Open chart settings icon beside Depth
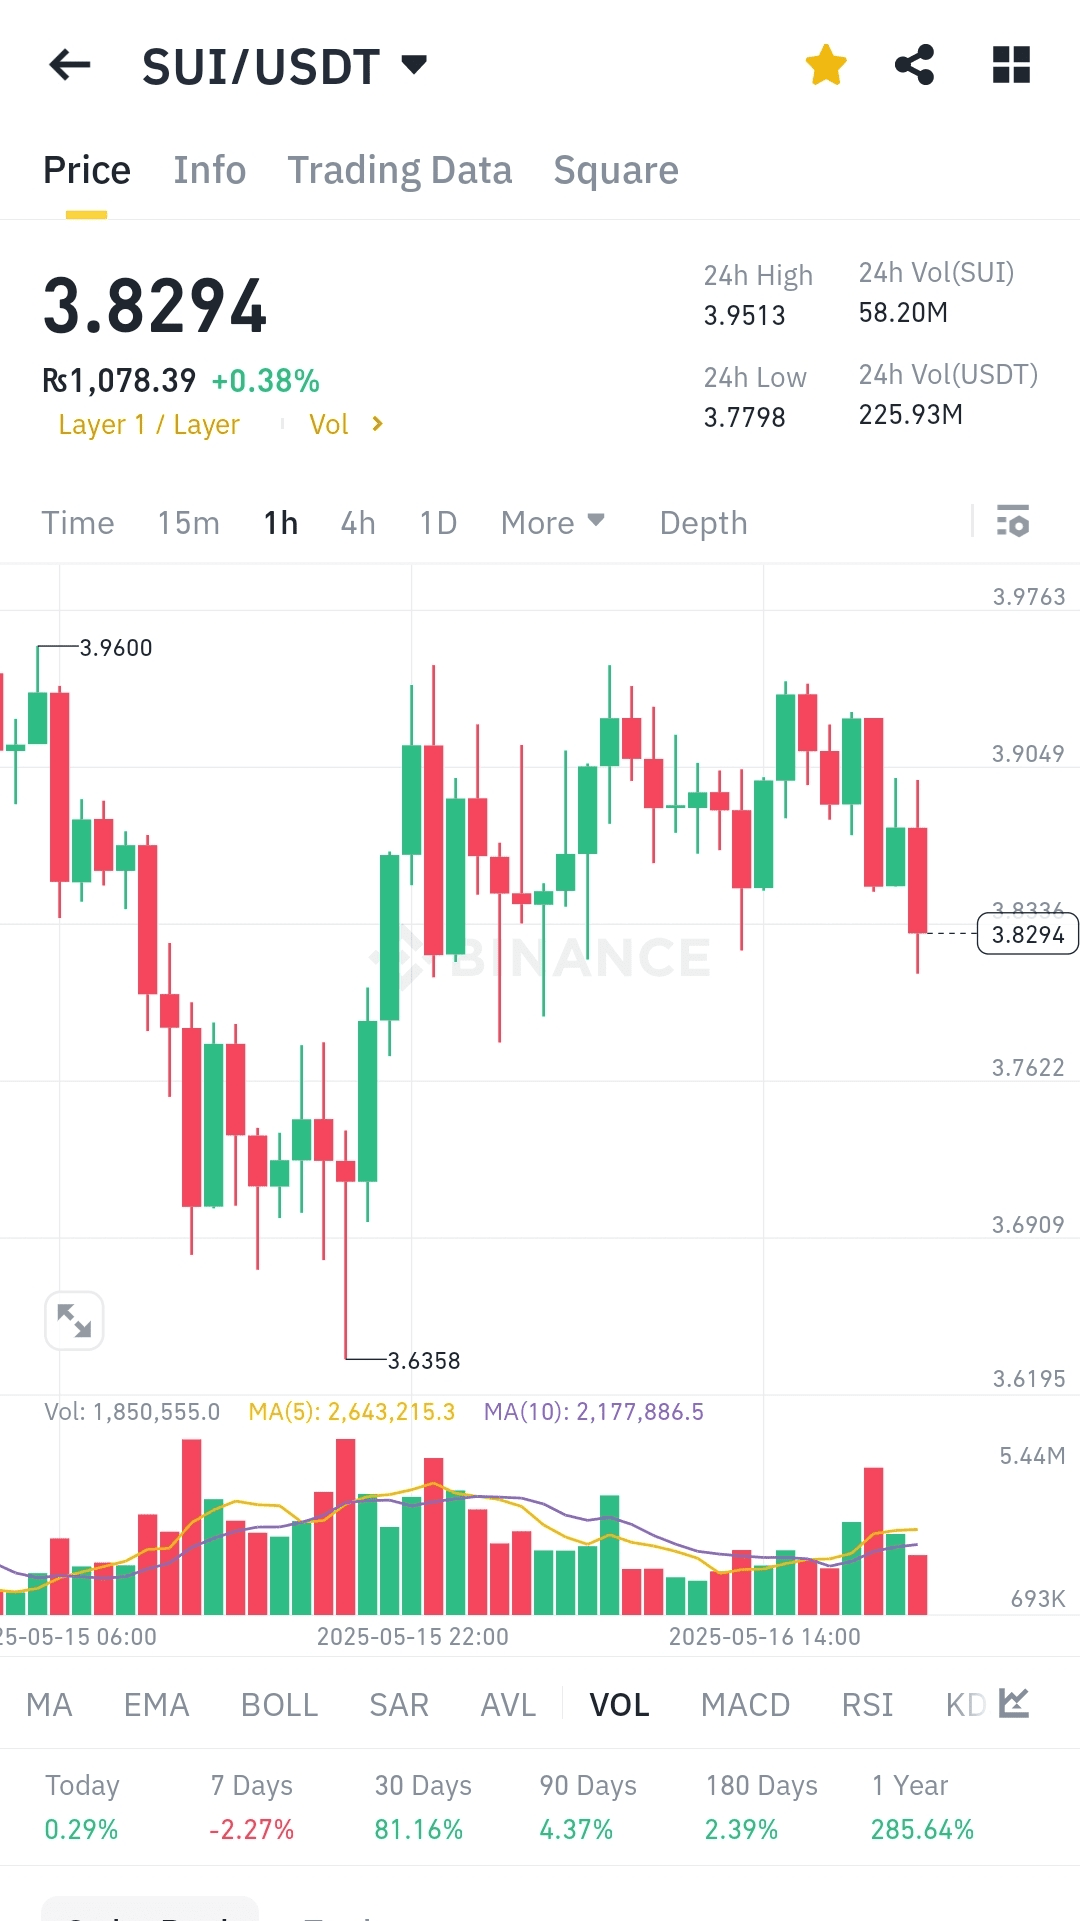1080x1921 pixels. click(x=1013, y=522)
